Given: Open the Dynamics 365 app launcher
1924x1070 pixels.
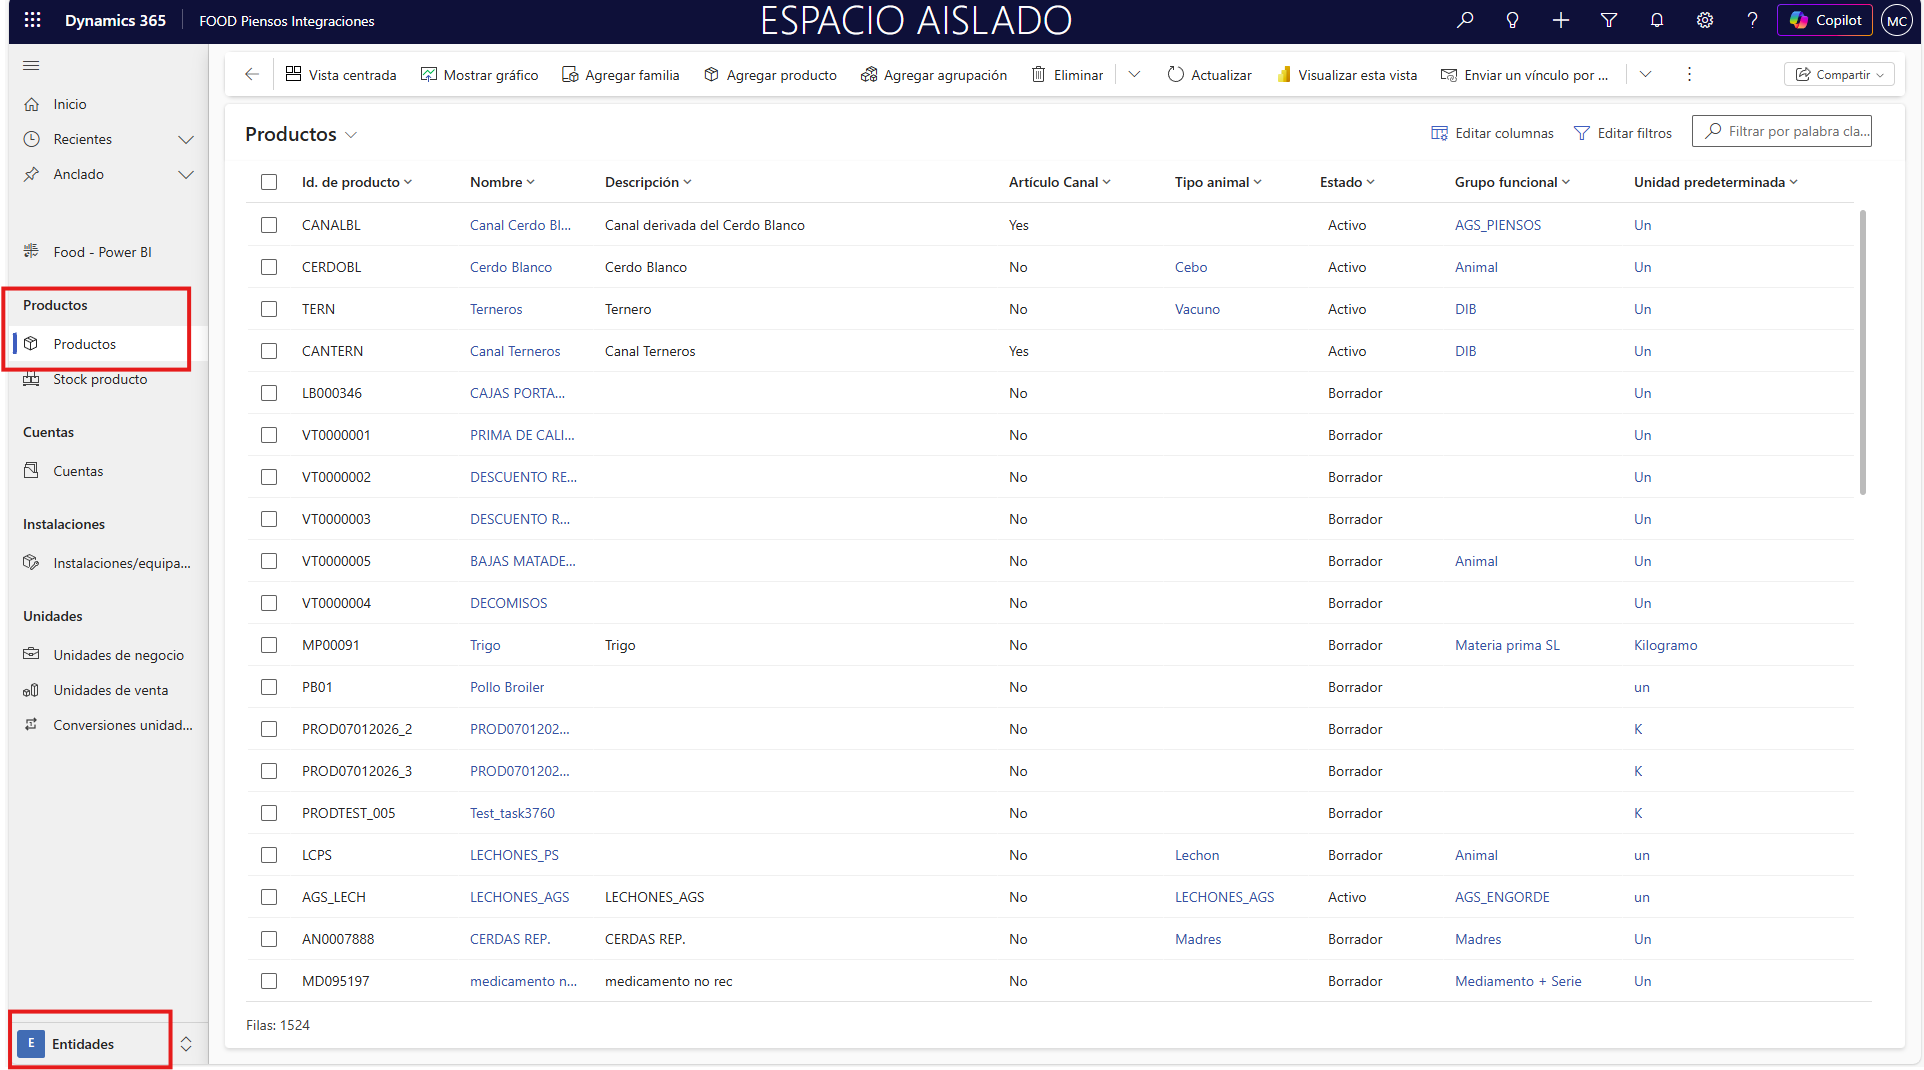Looking at the screenshot, I should point(32,20).
